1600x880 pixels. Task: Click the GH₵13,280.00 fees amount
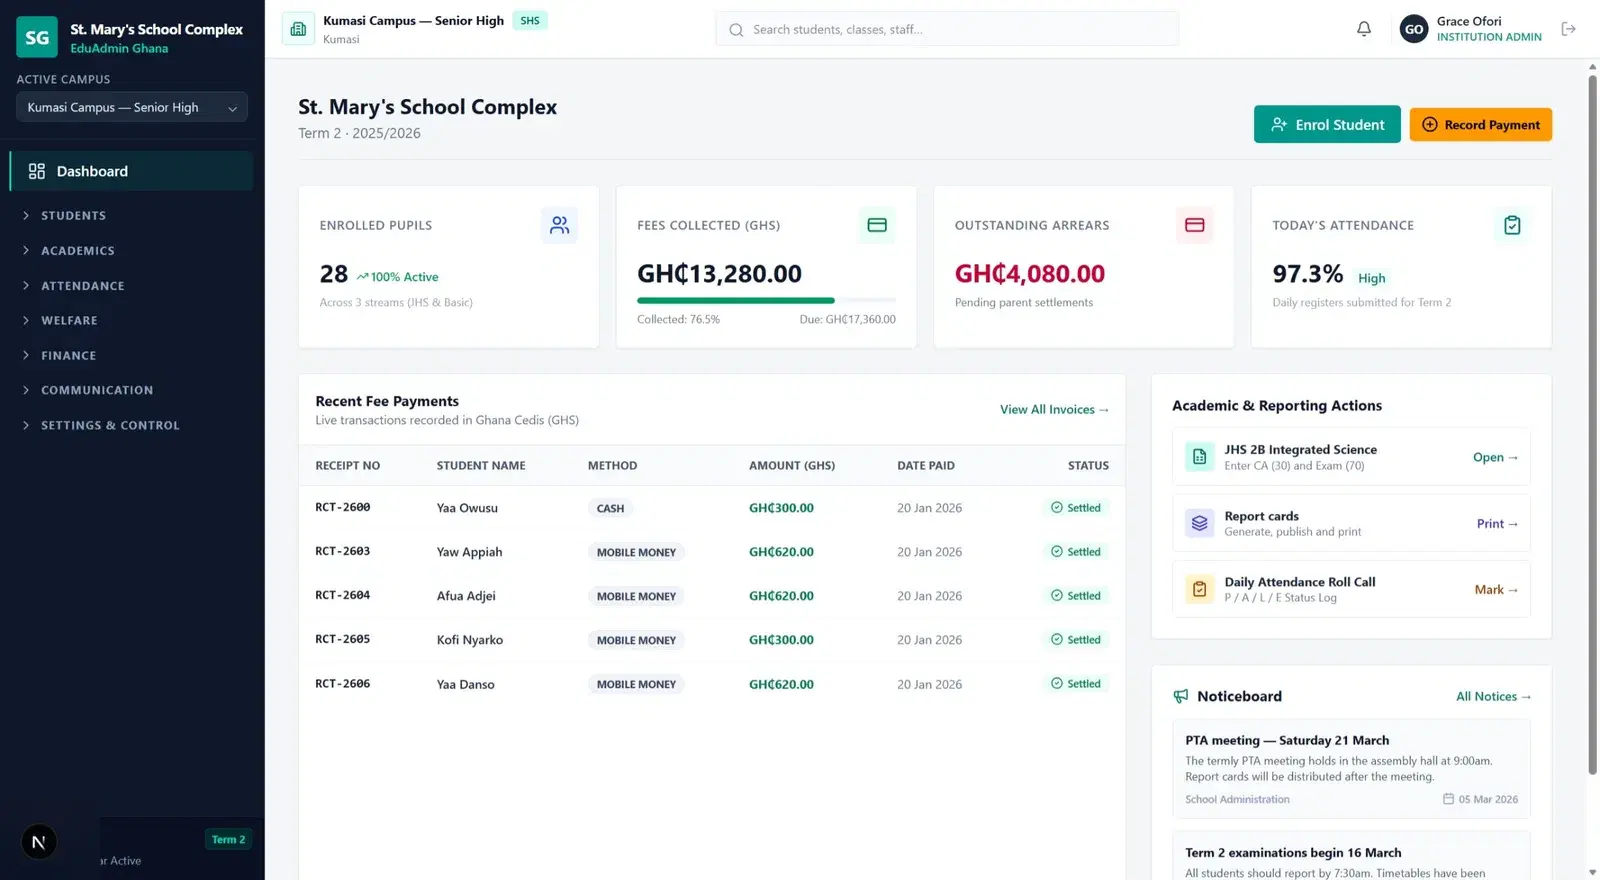(x=720, y=274)
